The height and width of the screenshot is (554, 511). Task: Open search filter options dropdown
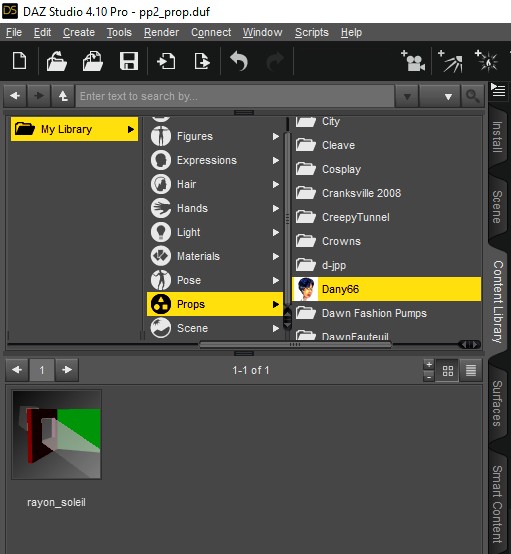click(x=440, y=96)
